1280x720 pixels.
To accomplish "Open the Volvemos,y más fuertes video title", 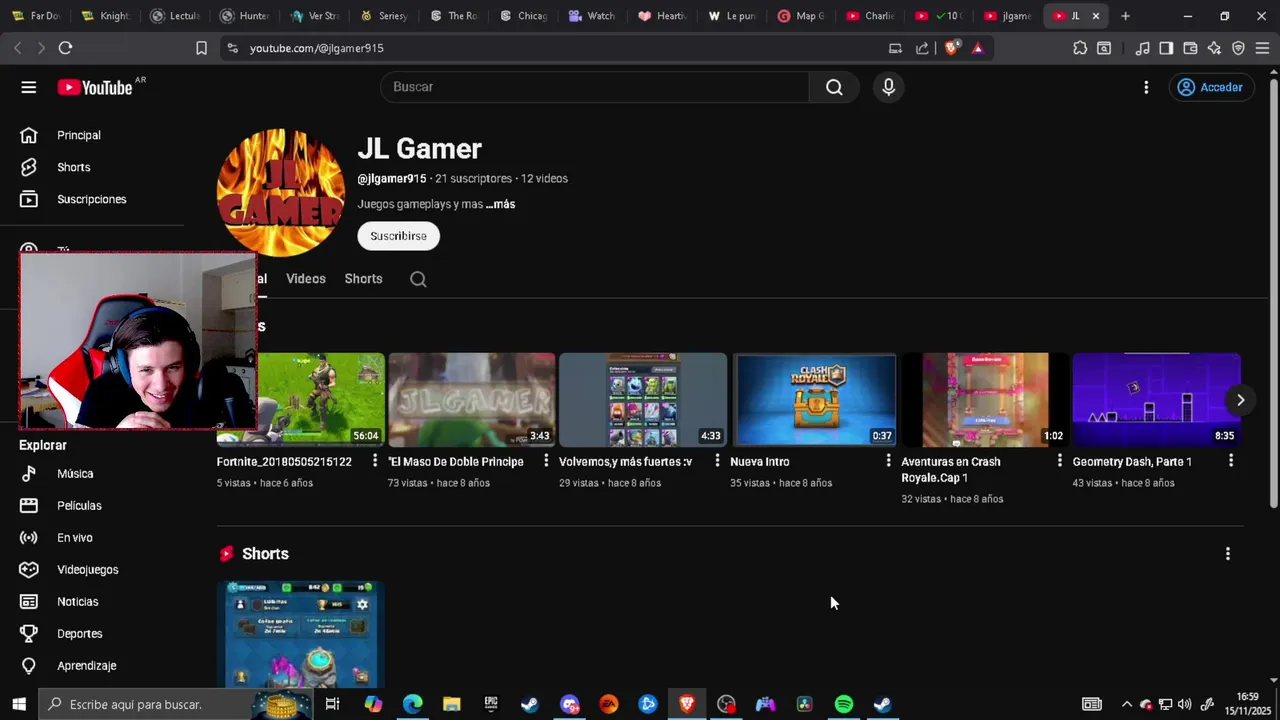I will point(625,462).
